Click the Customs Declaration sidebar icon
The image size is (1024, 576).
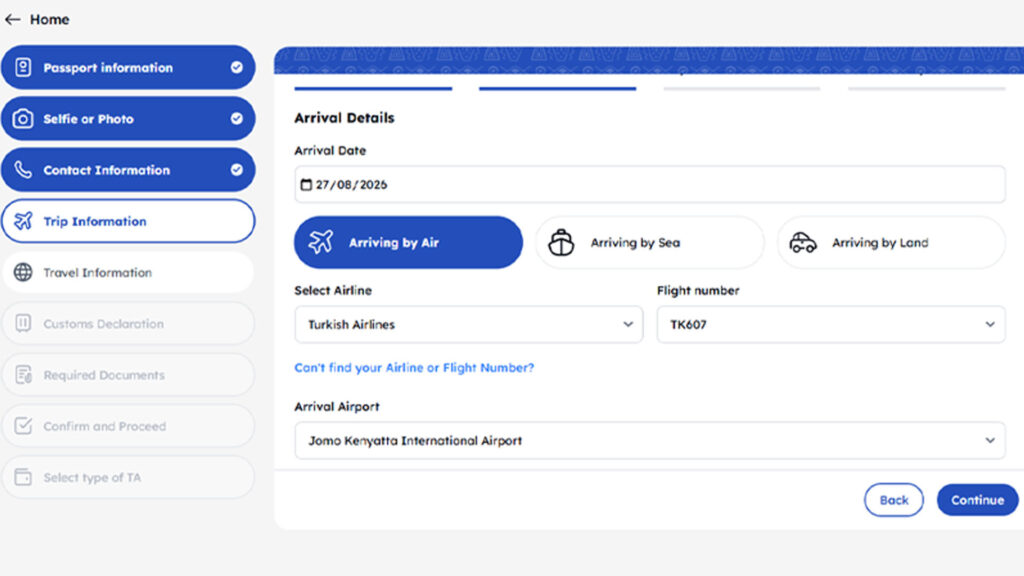pos(23,323)
